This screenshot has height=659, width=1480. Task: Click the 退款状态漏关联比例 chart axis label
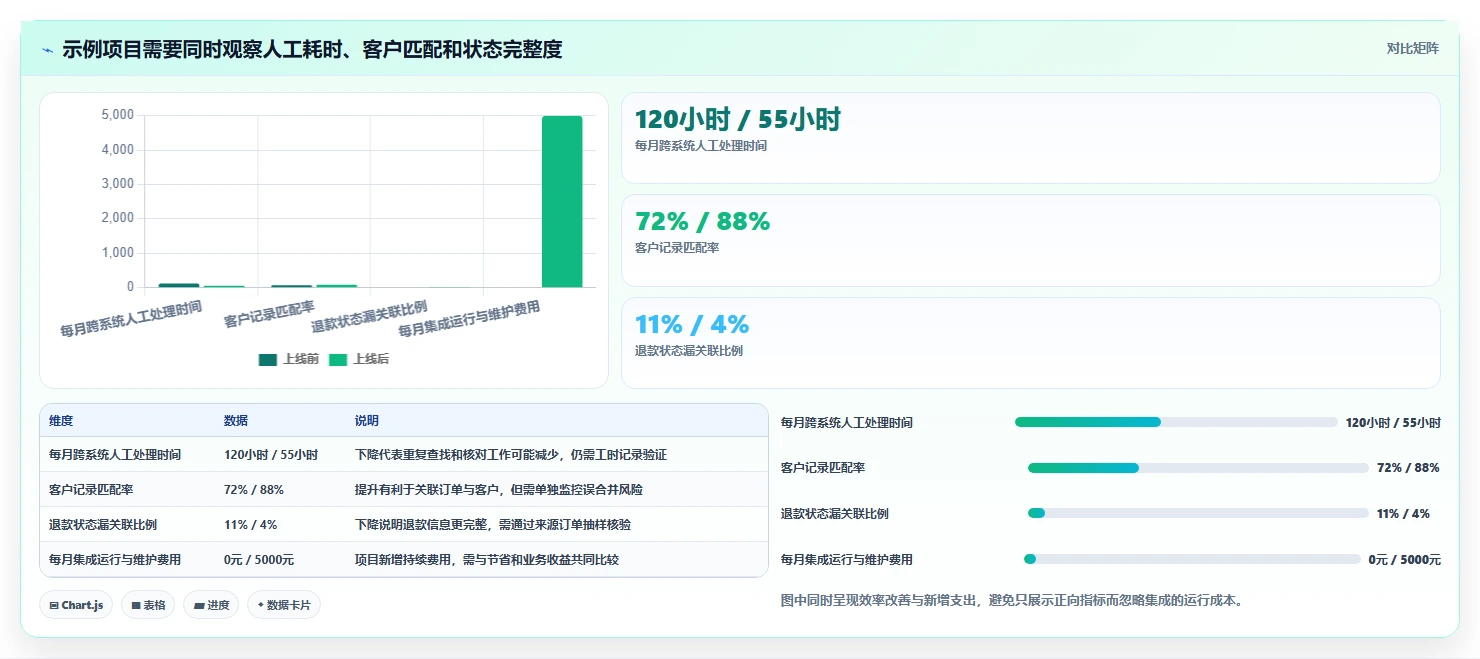(x=370, y=317)
